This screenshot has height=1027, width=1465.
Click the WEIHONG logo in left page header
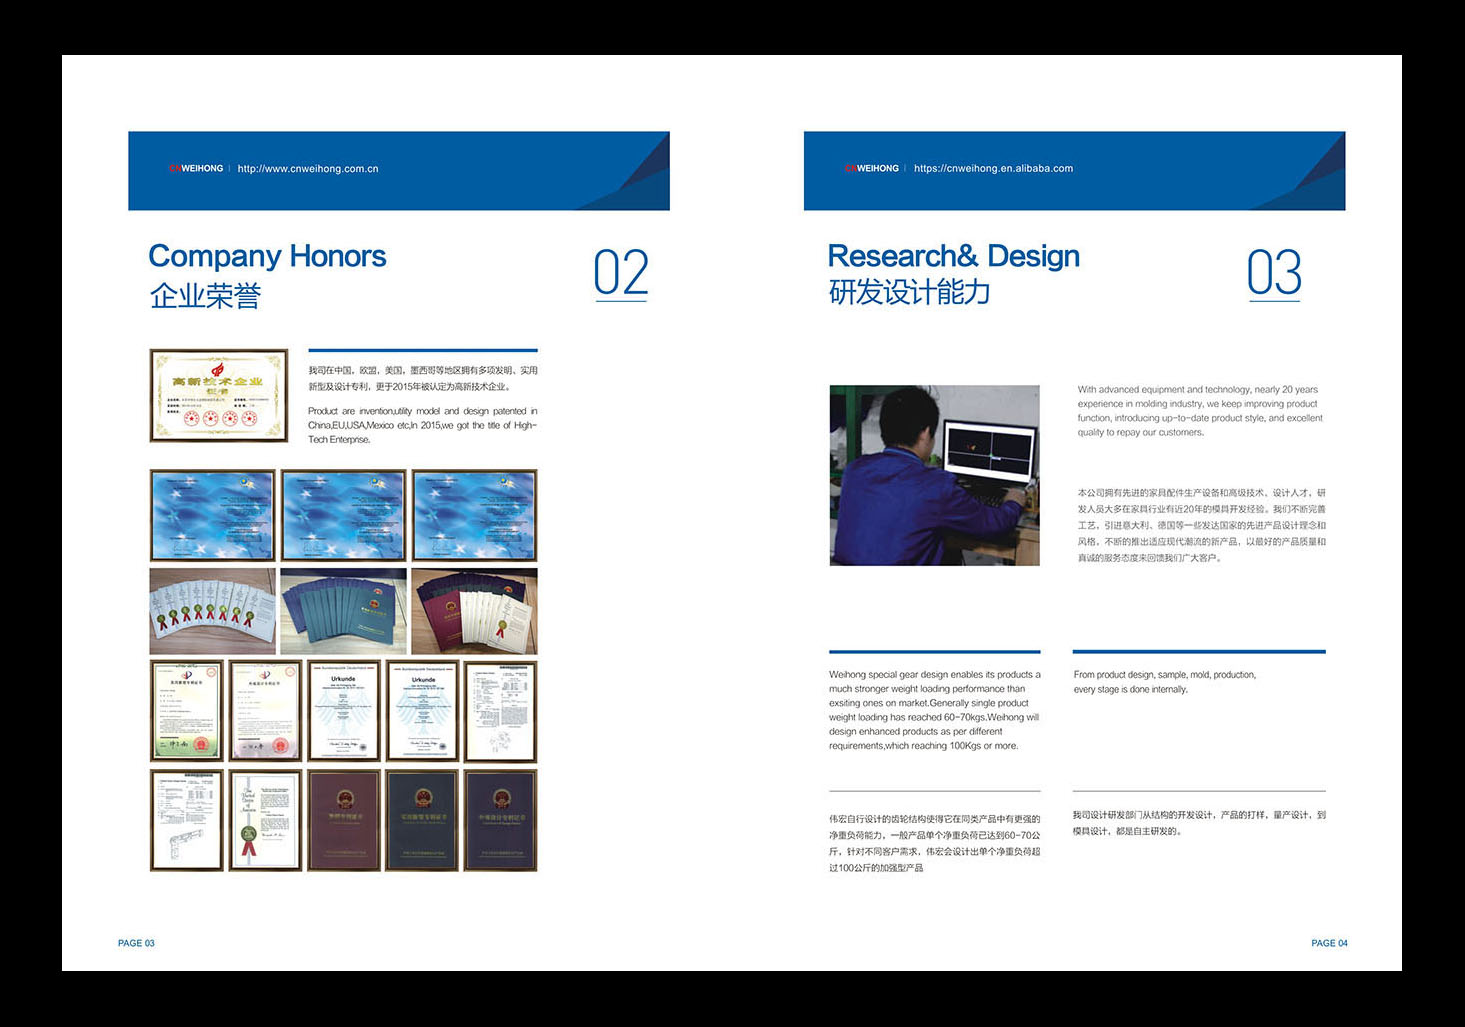click(196, 169)
